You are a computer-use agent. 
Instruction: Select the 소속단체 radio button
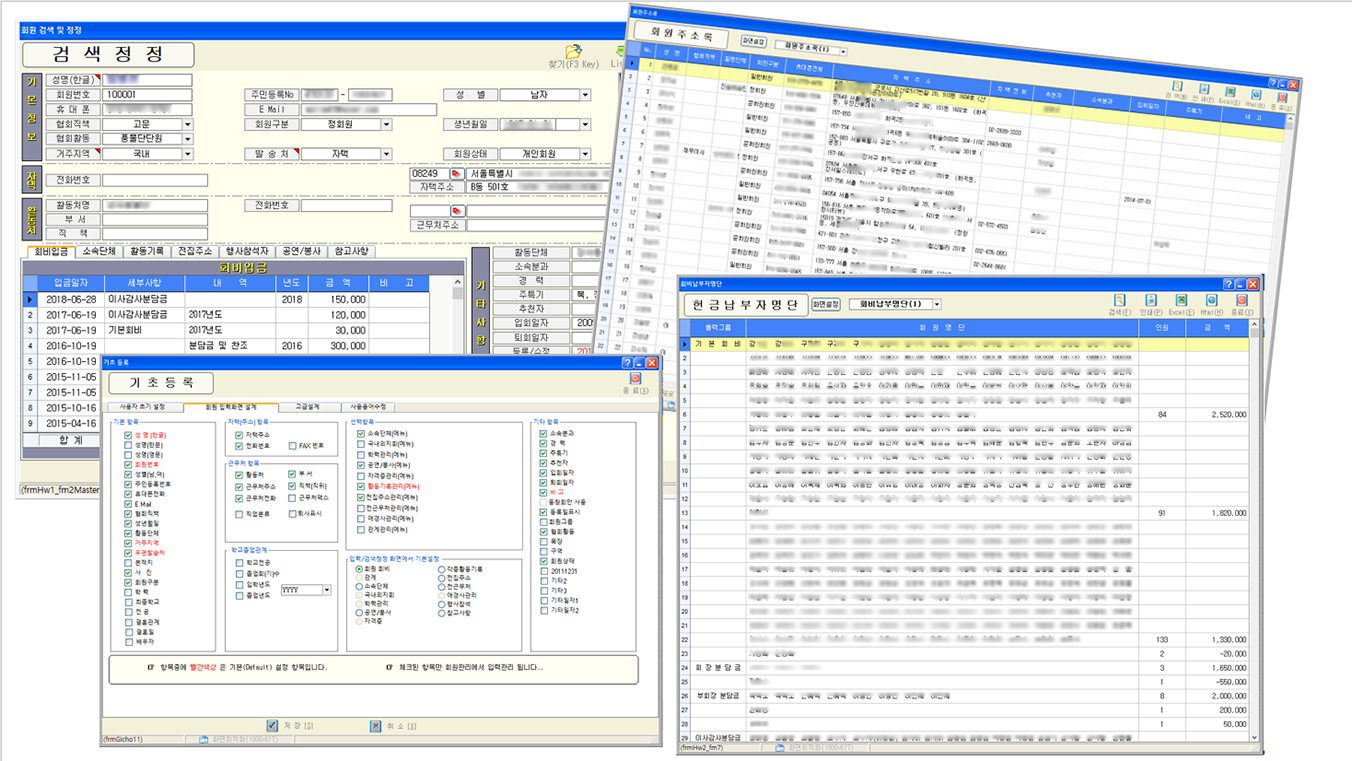pos(359,587)
